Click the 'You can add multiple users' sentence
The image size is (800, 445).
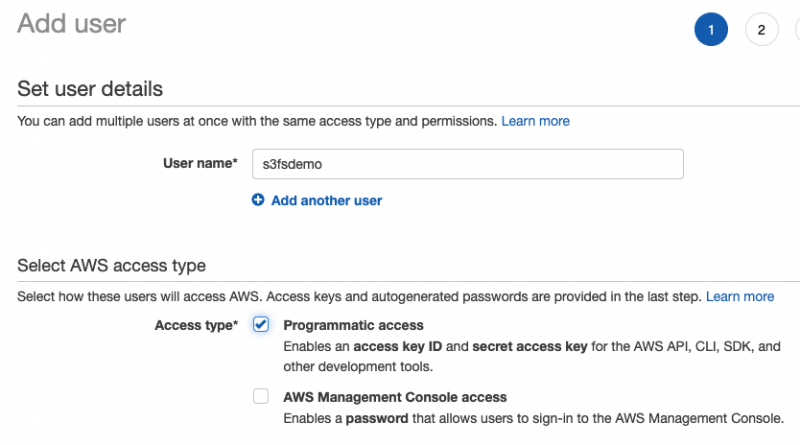(257, 121)
